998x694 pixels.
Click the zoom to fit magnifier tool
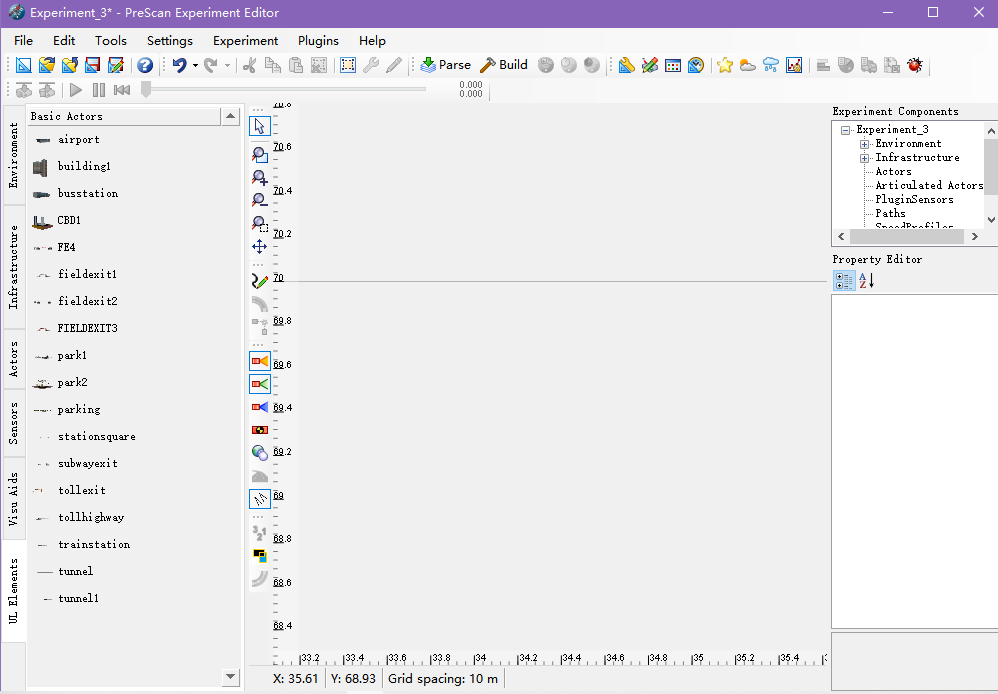260,154
